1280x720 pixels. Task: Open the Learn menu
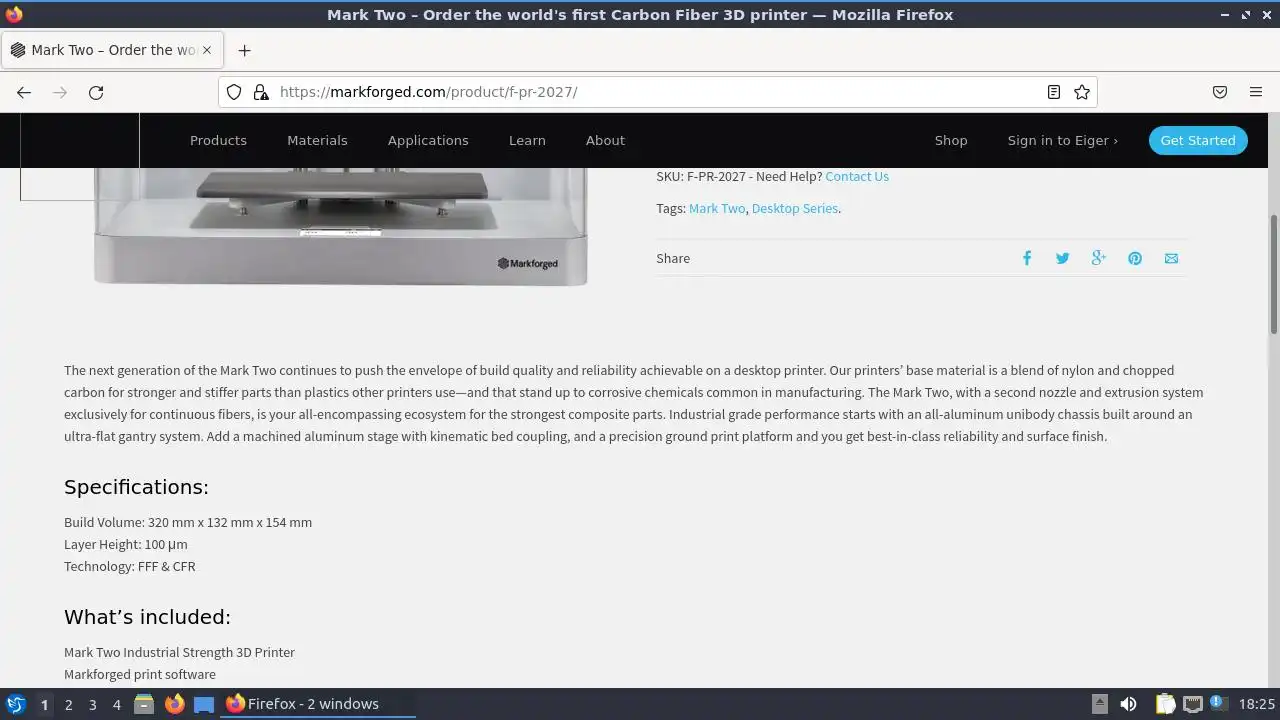[527, 140]
